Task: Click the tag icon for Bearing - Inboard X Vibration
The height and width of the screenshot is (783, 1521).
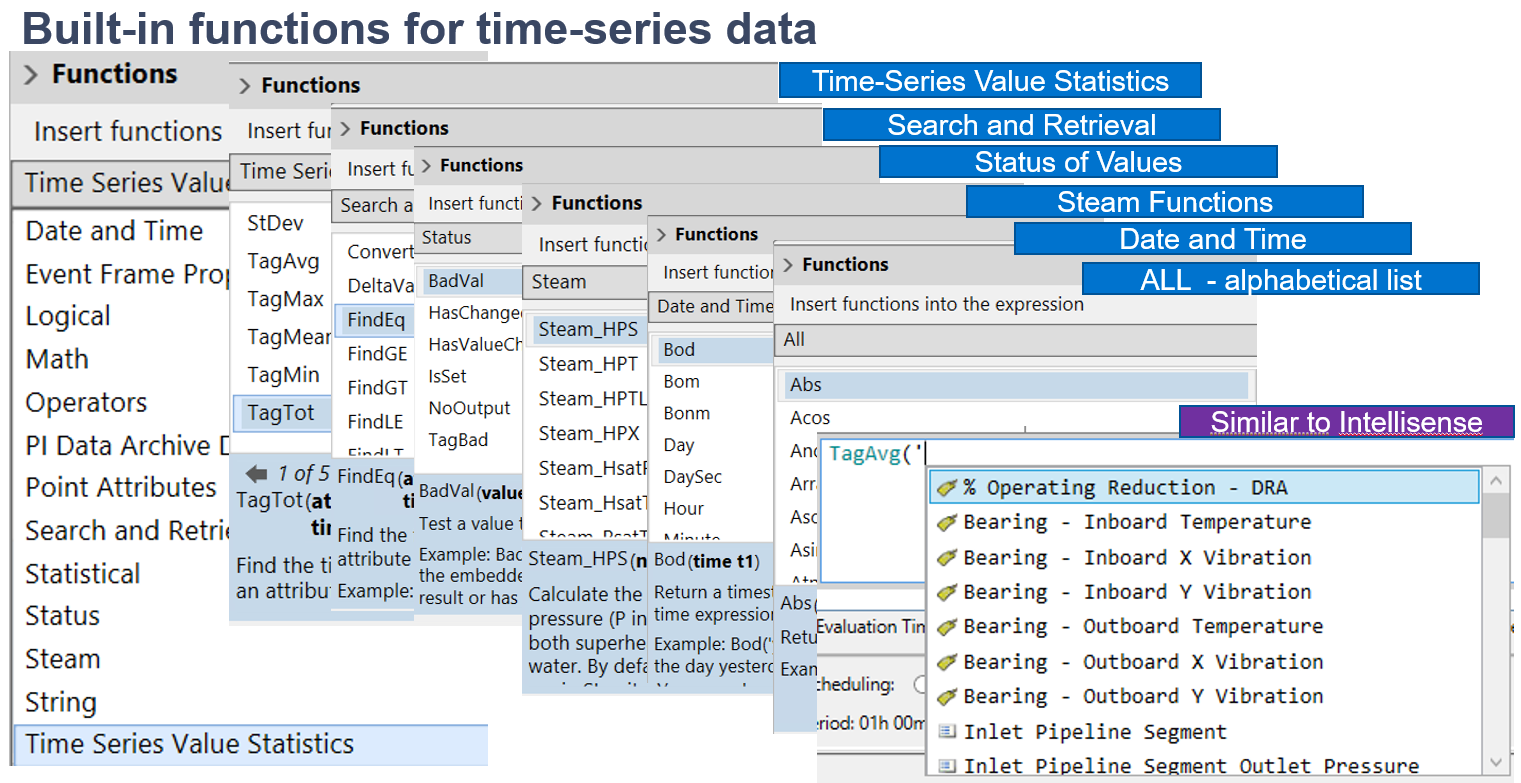Action: pyautogui.click(x=946, y=557)
